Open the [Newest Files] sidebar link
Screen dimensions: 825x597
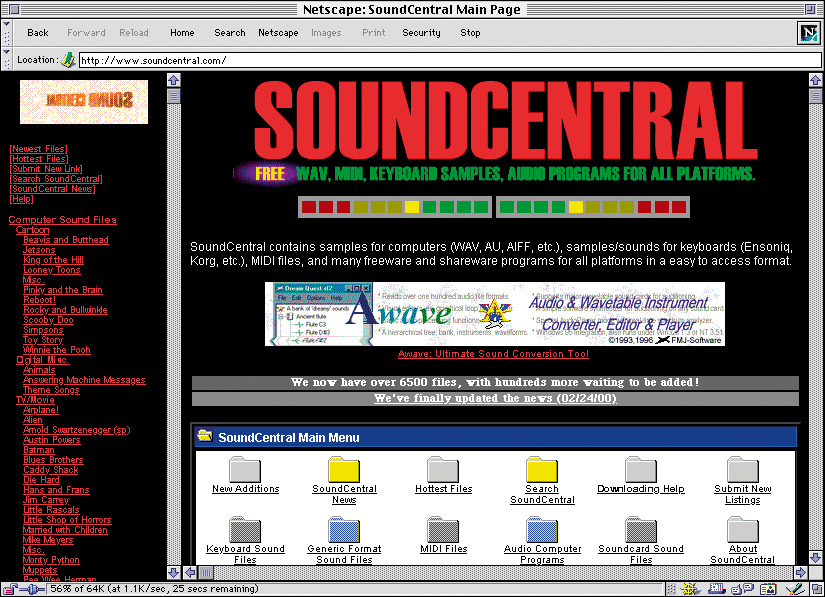(38, 149)
